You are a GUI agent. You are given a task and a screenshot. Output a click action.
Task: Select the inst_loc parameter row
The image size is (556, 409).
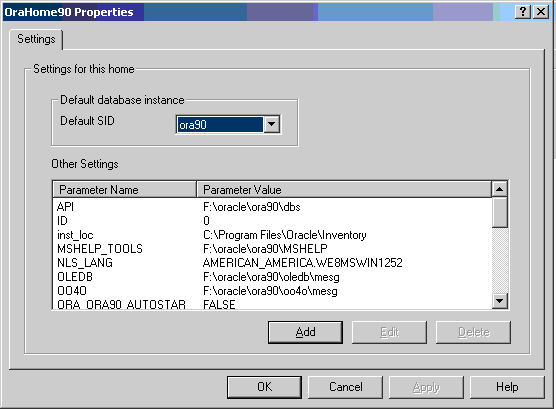point(272,235)
